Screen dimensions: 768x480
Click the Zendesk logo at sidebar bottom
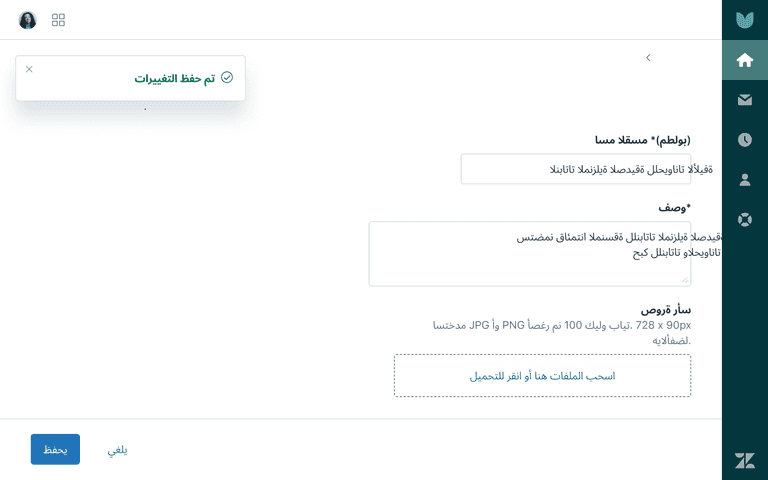(744, 460)
